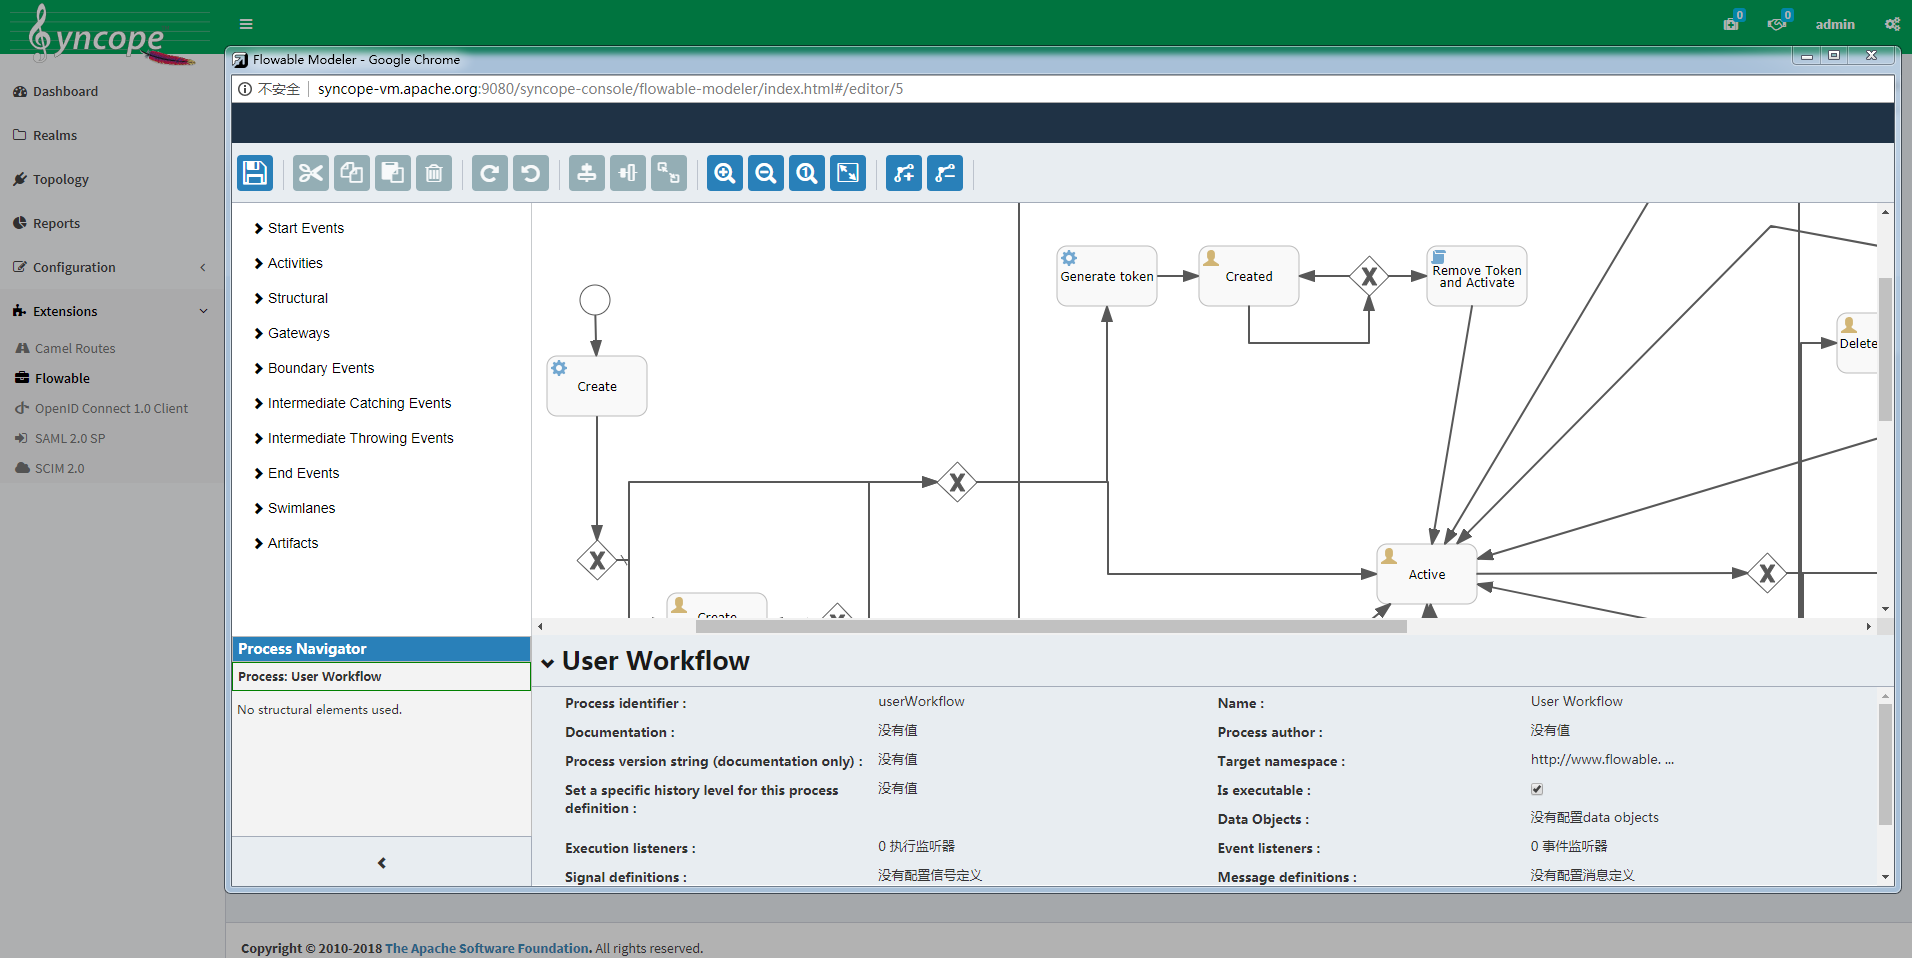The width and height of the screenshot is (1912, 958).
Task: Click the Add bend-point icon
Action: 904,173
